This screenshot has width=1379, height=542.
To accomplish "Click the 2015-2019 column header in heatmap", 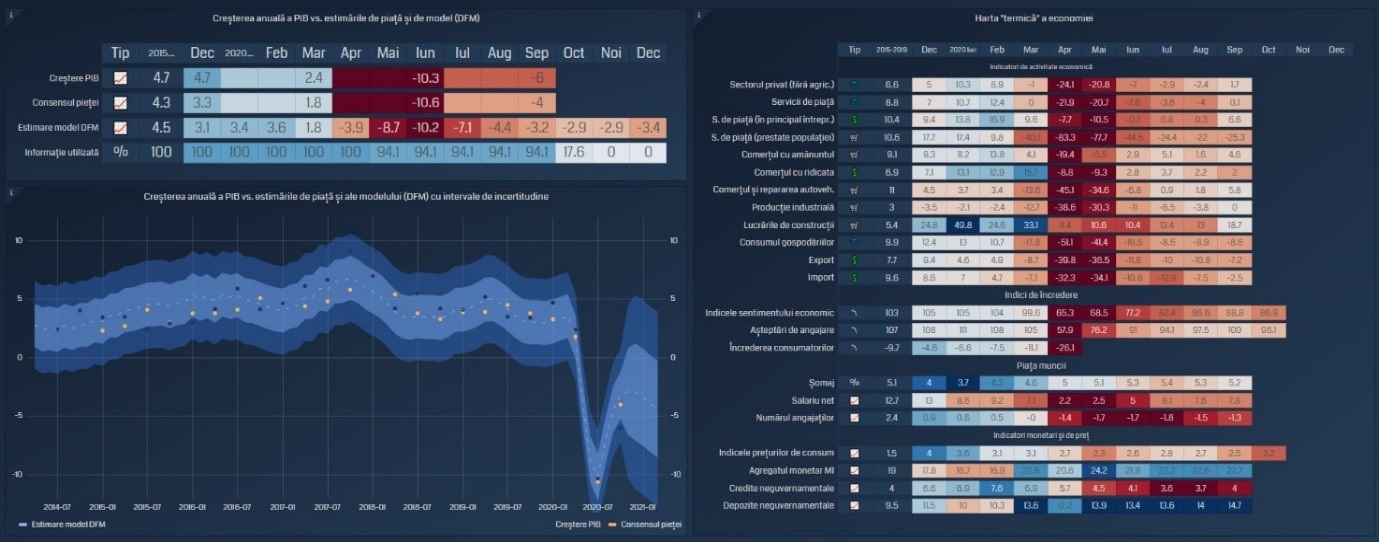I will tap(892, 49).
